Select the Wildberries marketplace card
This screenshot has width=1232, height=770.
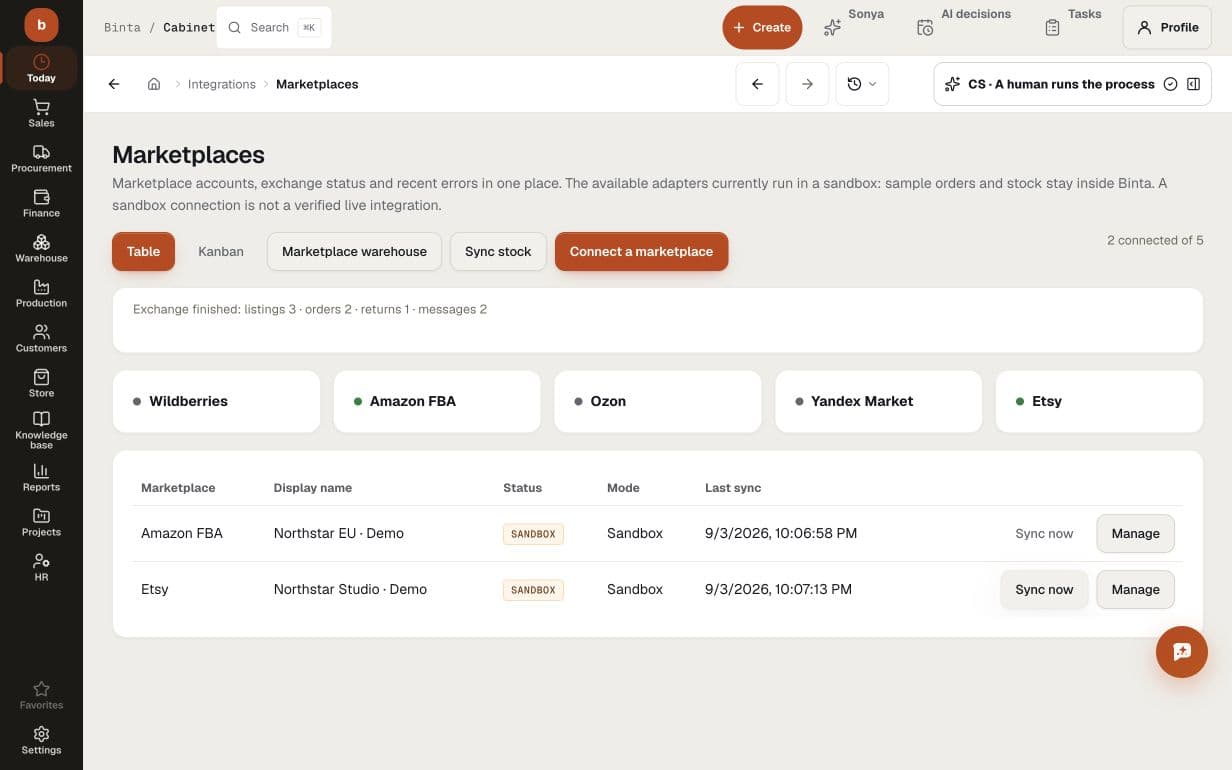click(x=216, y=401)
